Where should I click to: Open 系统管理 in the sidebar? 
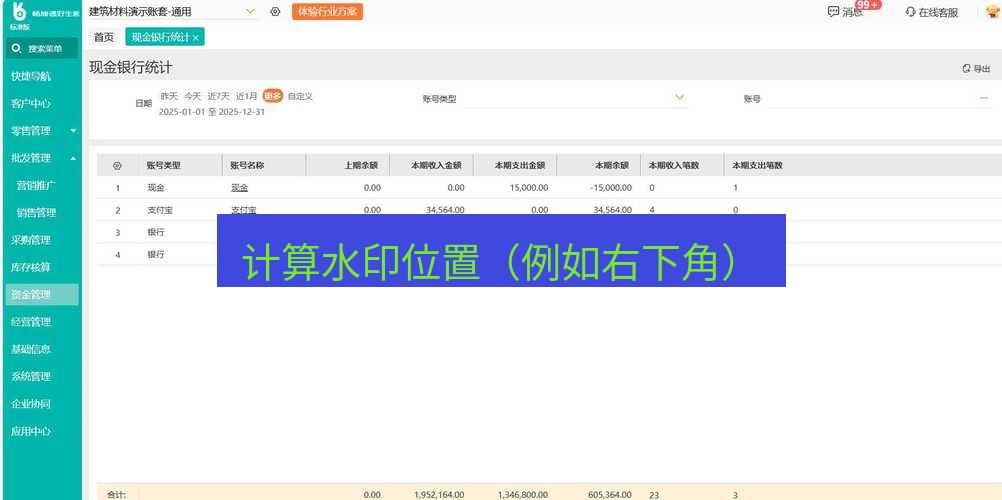point(31,377)
